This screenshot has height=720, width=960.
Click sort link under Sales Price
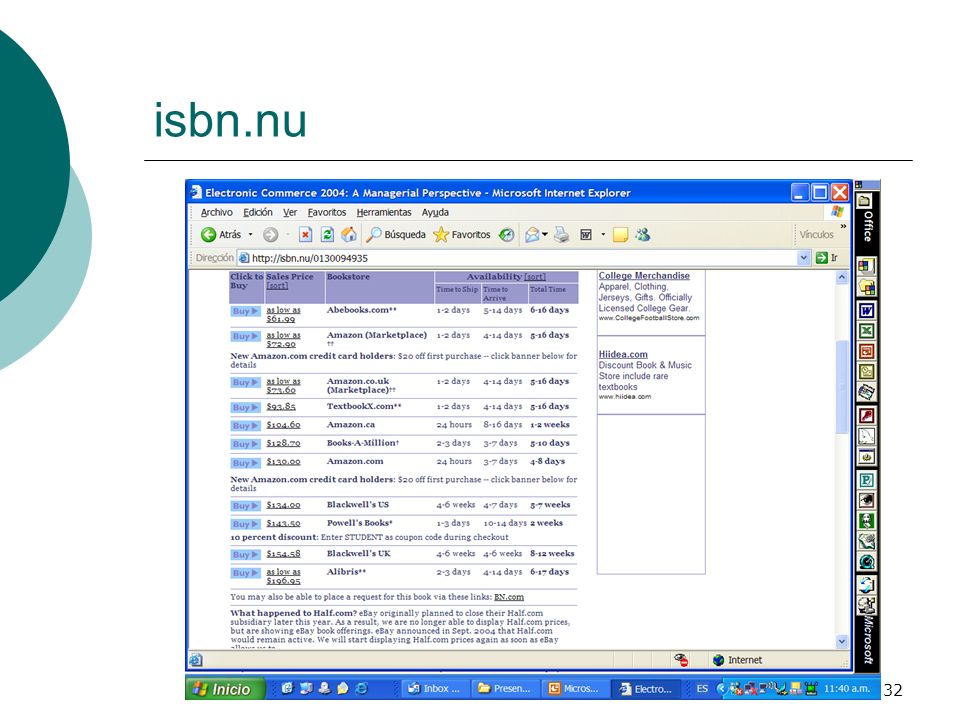[x=277, y=286]
